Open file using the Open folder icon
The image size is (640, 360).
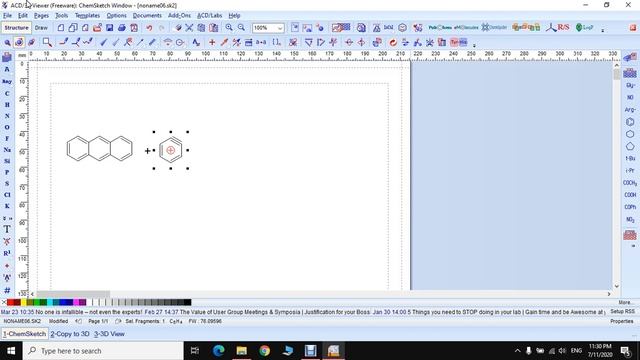pyautogui.click(x=97, y=28)
